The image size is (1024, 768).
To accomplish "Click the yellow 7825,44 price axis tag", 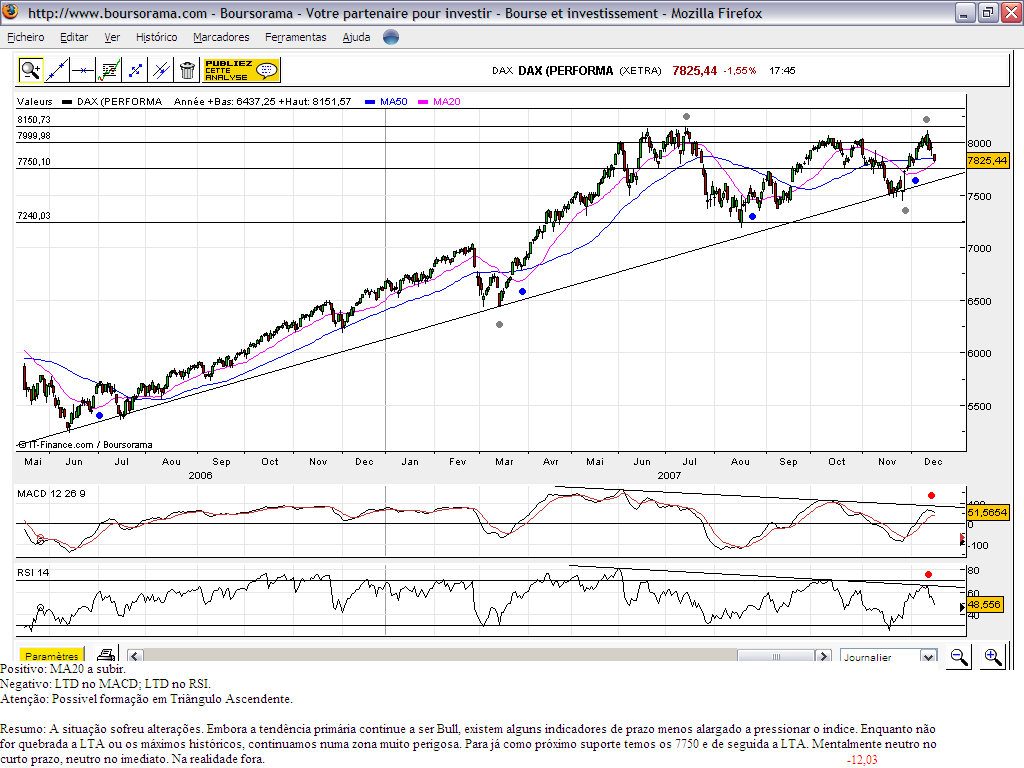I will point(987,161).
